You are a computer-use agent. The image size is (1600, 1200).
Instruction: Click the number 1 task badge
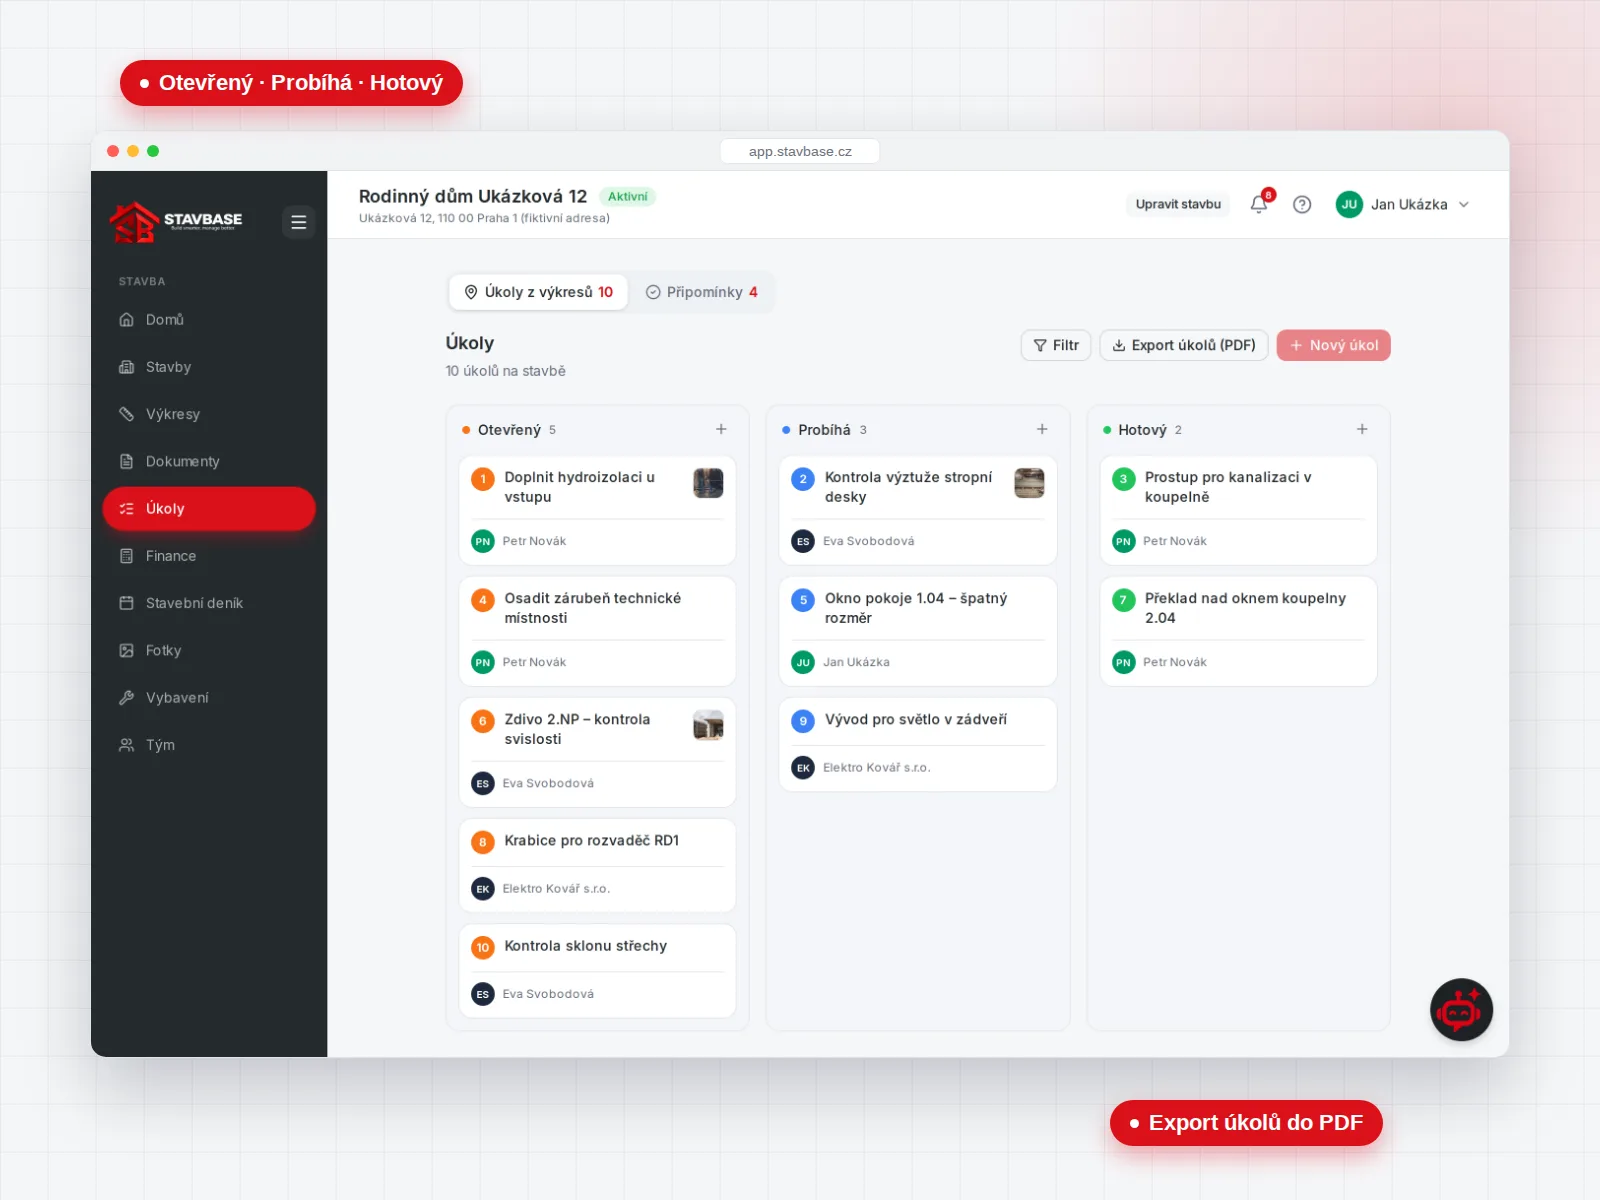pos(483,479)
